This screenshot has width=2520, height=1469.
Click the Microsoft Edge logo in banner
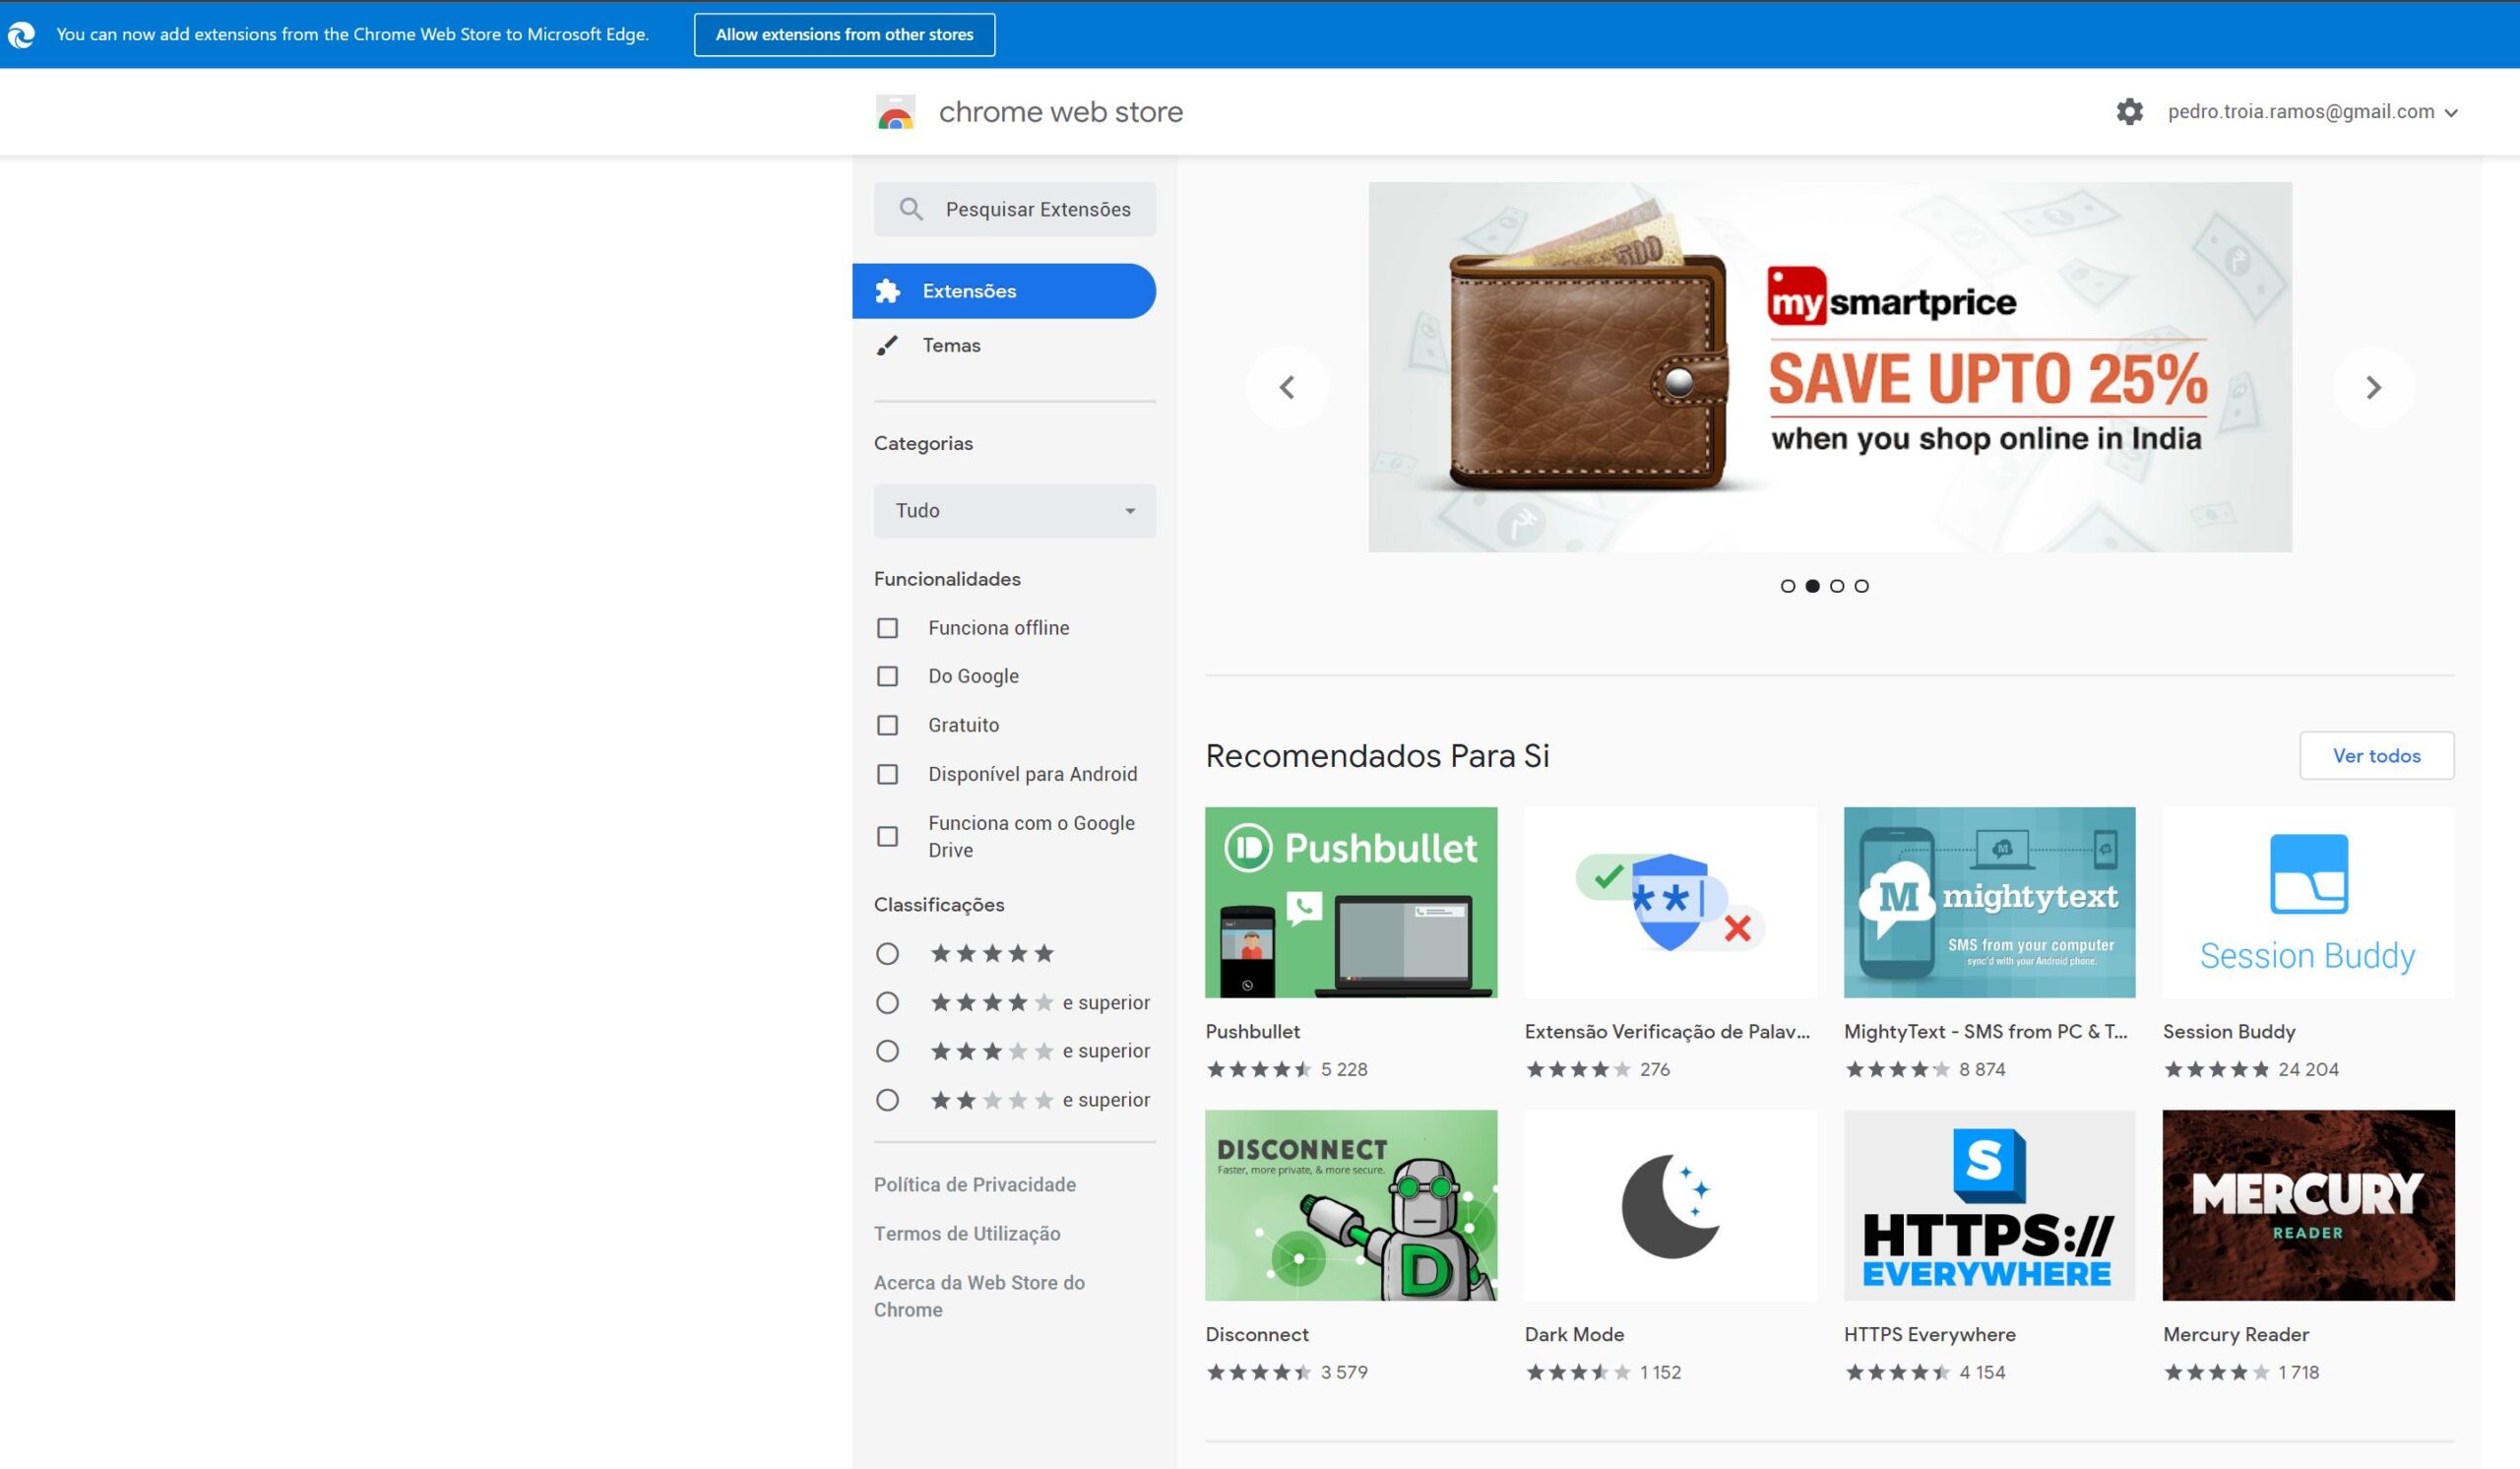pyautogui.click(x=21, y=35)
